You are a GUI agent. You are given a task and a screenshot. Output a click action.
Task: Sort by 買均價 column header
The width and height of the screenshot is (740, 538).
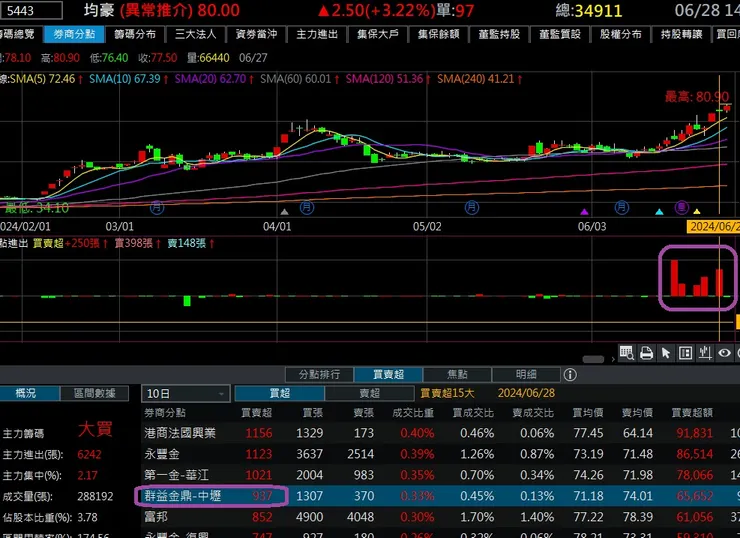tap(588, 413)
